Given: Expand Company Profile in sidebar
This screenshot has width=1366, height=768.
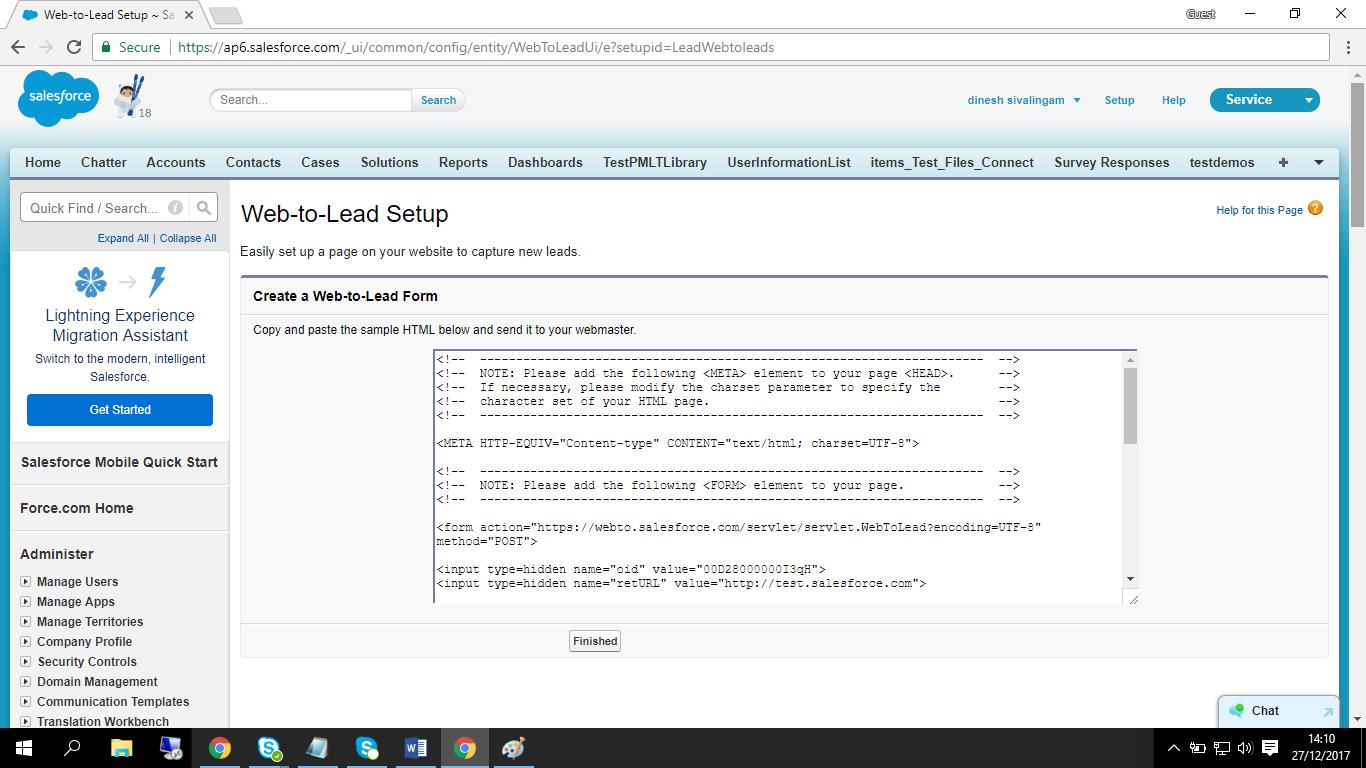Looking at the screenshot, I should click(26, 641).
